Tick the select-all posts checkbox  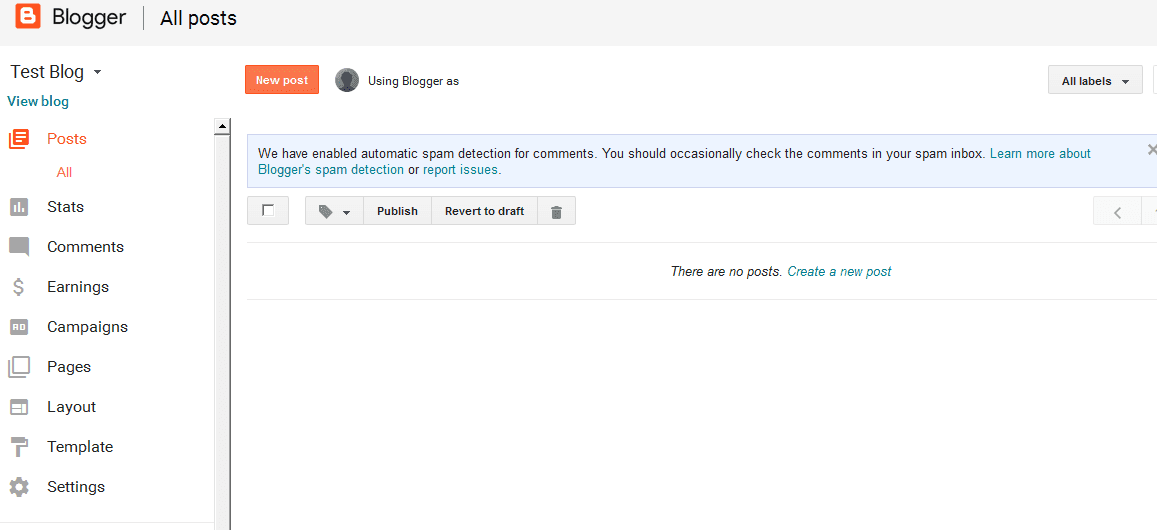(268, 210)
